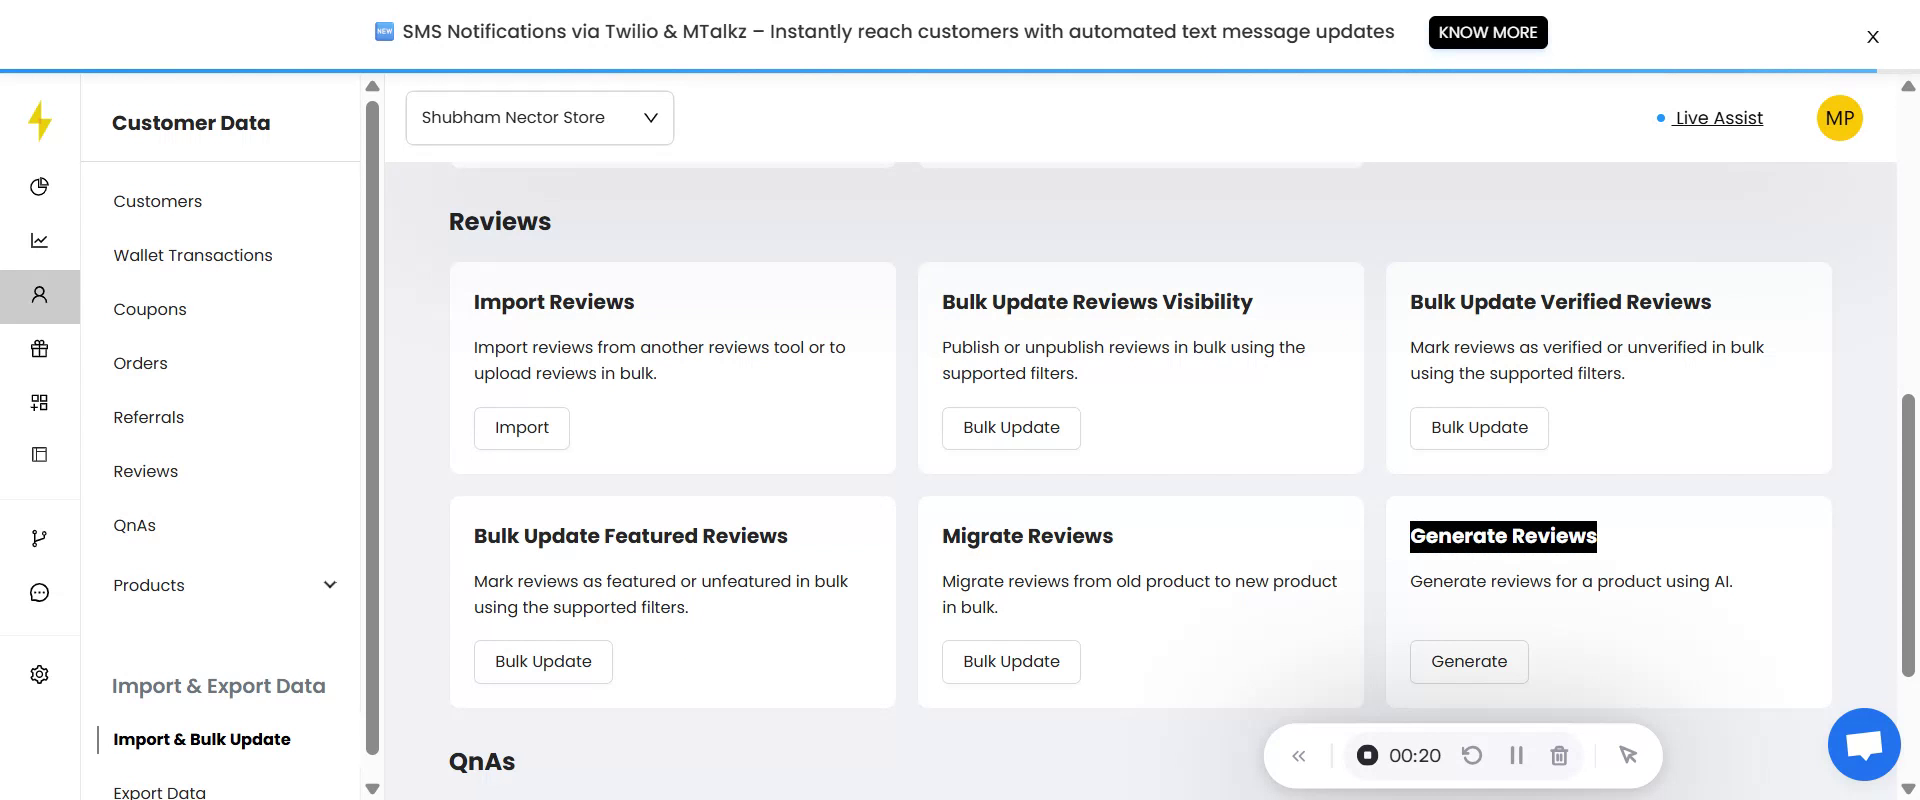Screen dimensions: 1920x800
Task: Click the line graph icon in sidebar
Action: 39,241
